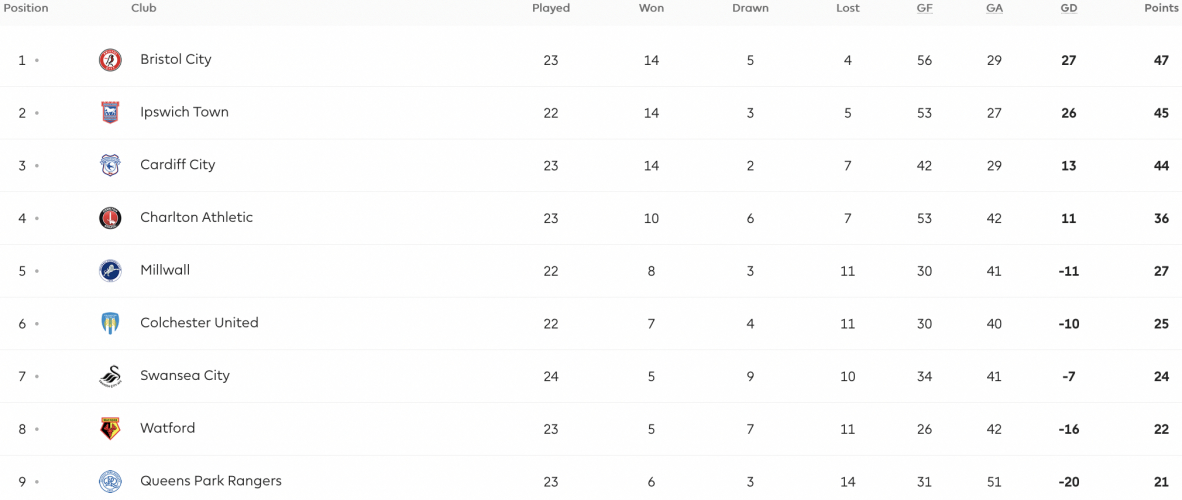The width and height of the screenshot is (1182, 500).
Task: Open the Bristol City club link
Action: click(x=176, y=59)
